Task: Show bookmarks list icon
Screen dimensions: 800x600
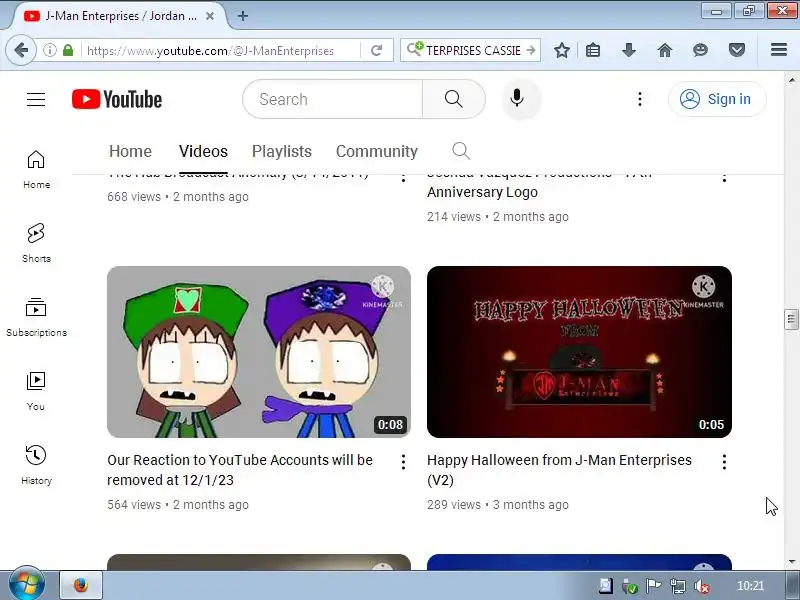Action: (593, 50)
